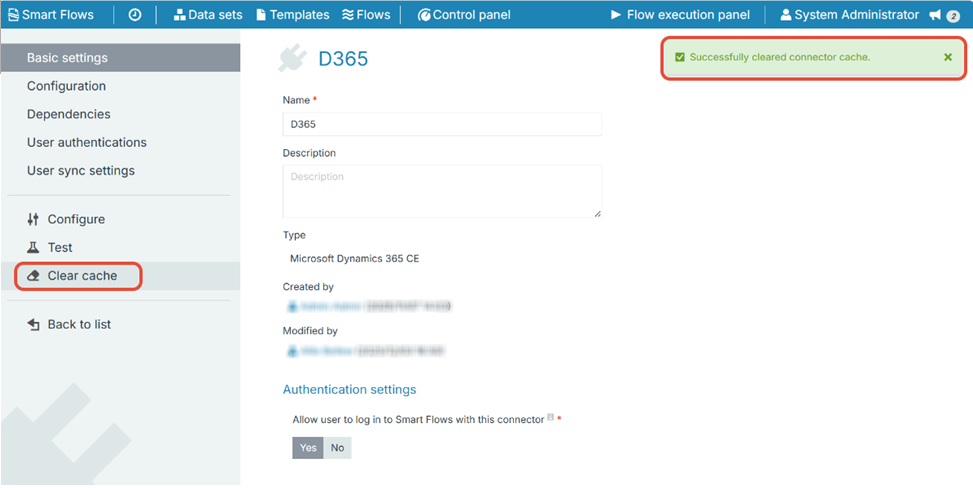The image size is (973, 488).
Task: Open the Control panel
Action: [x=464, y=14]
